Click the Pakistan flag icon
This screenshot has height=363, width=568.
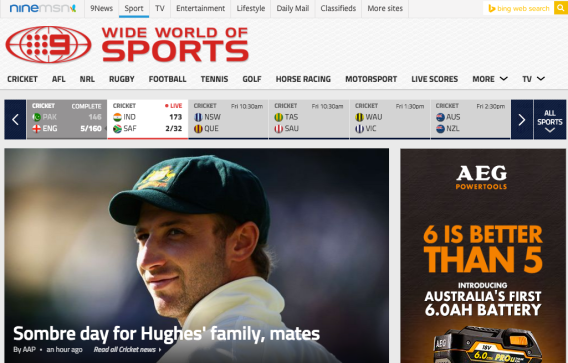(x=37, y=117)
